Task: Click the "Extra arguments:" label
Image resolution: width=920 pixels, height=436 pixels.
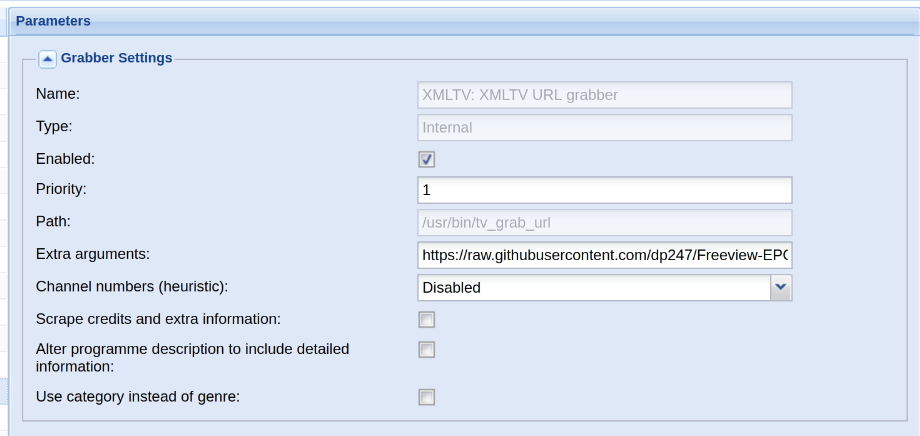Action: (92, 254)
